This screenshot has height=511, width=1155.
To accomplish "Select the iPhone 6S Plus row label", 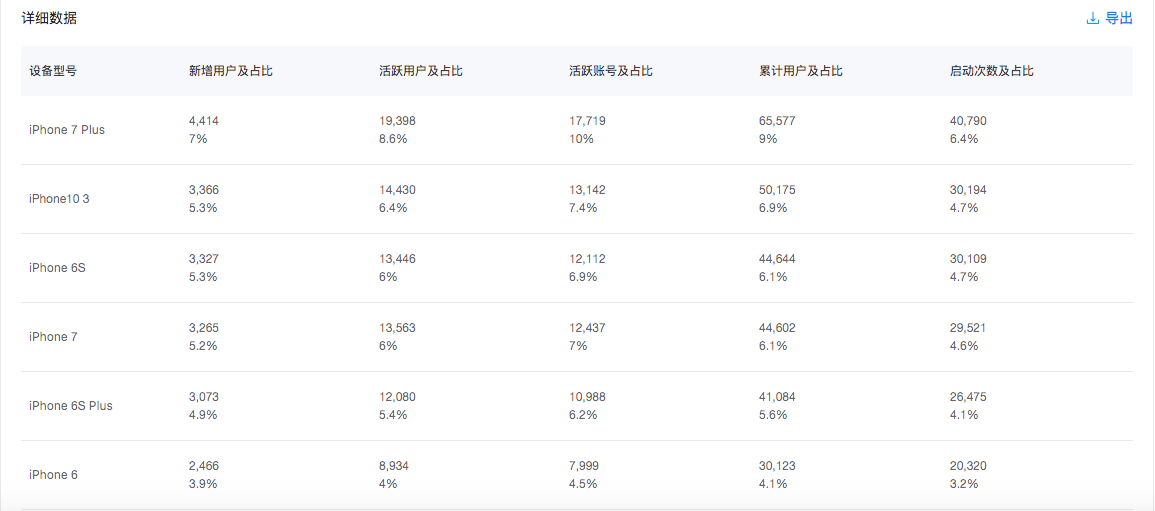I will click(71, 406).
